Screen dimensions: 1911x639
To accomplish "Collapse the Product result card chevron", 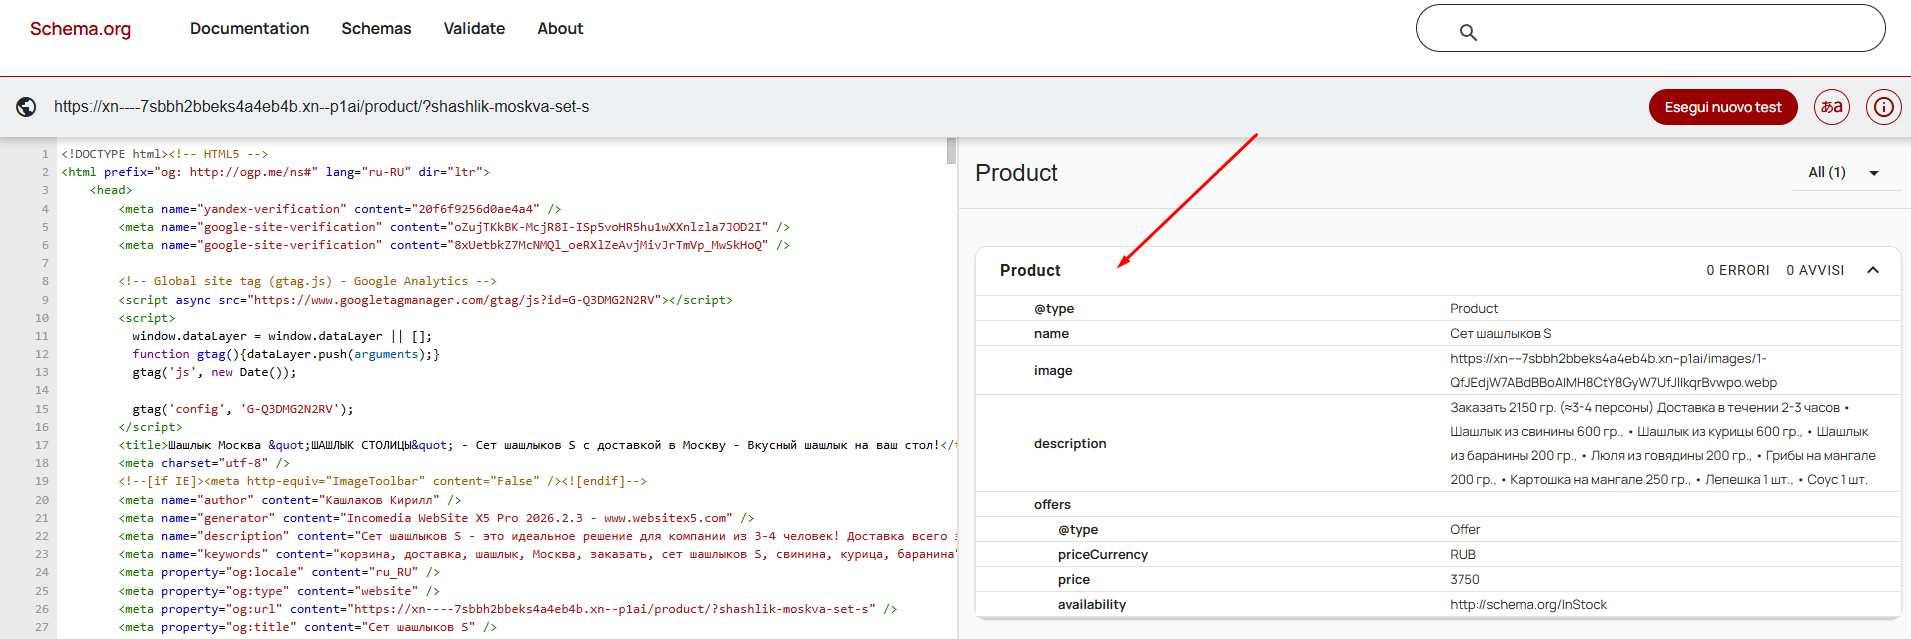I will pos(1873,270).
